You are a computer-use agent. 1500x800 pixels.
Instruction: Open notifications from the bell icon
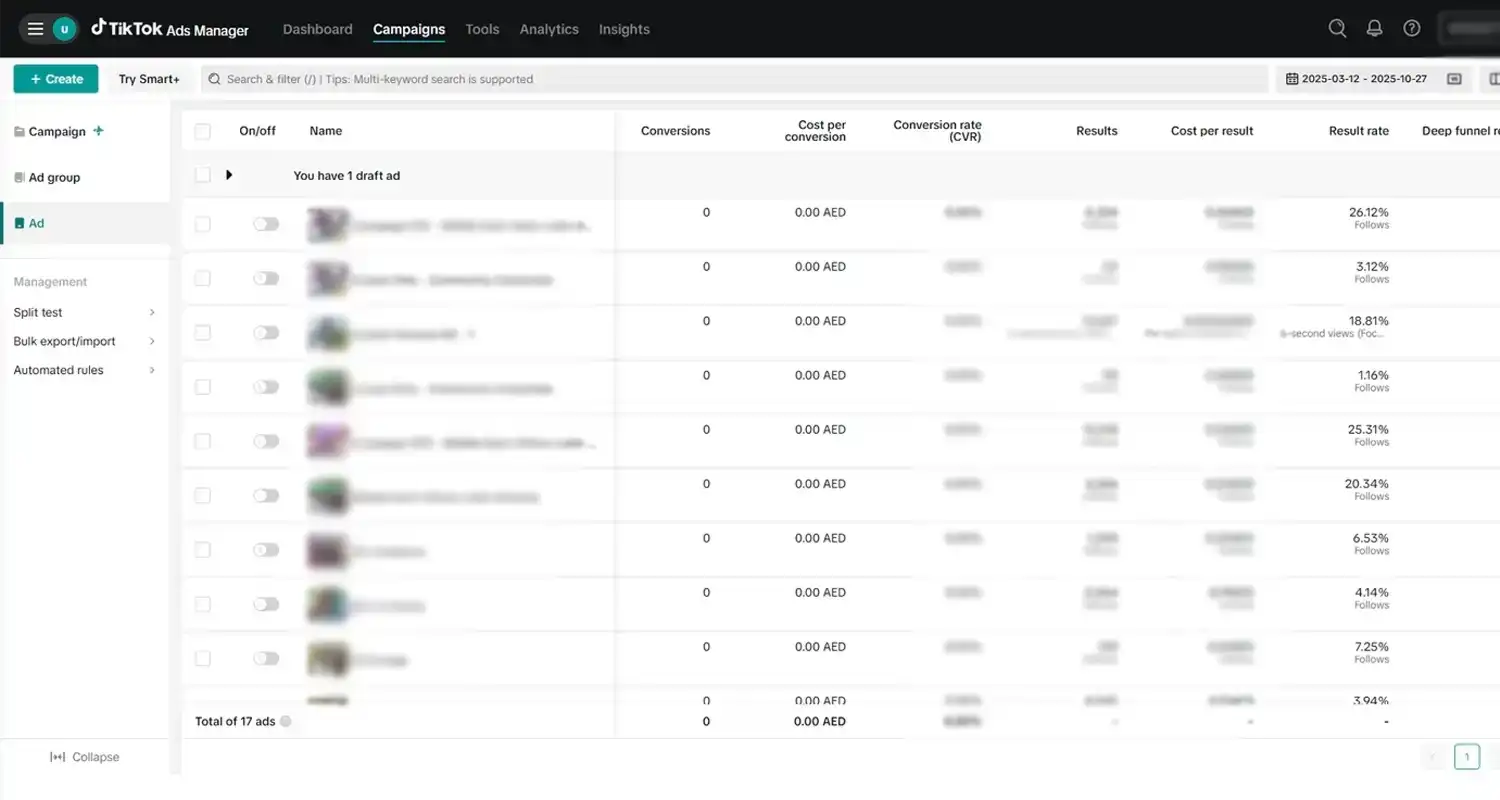pos(1374,29)
